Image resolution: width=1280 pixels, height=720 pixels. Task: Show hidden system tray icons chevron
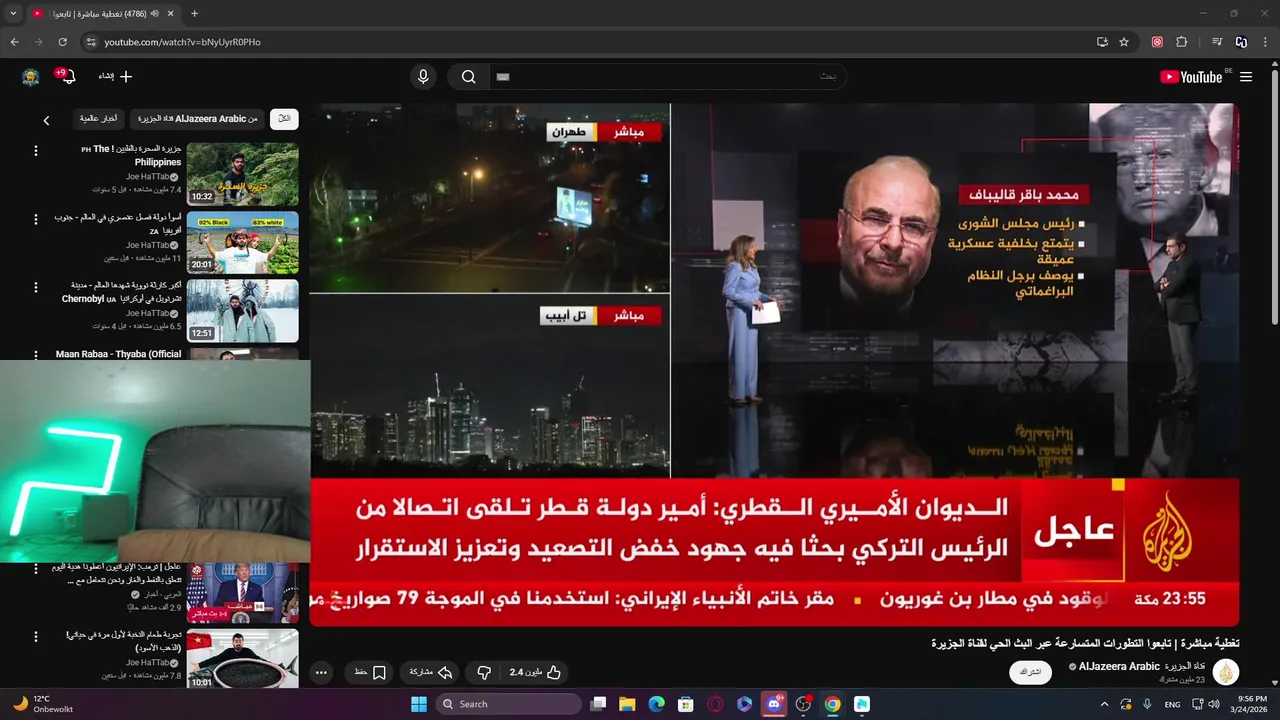tap(1102, 704)
